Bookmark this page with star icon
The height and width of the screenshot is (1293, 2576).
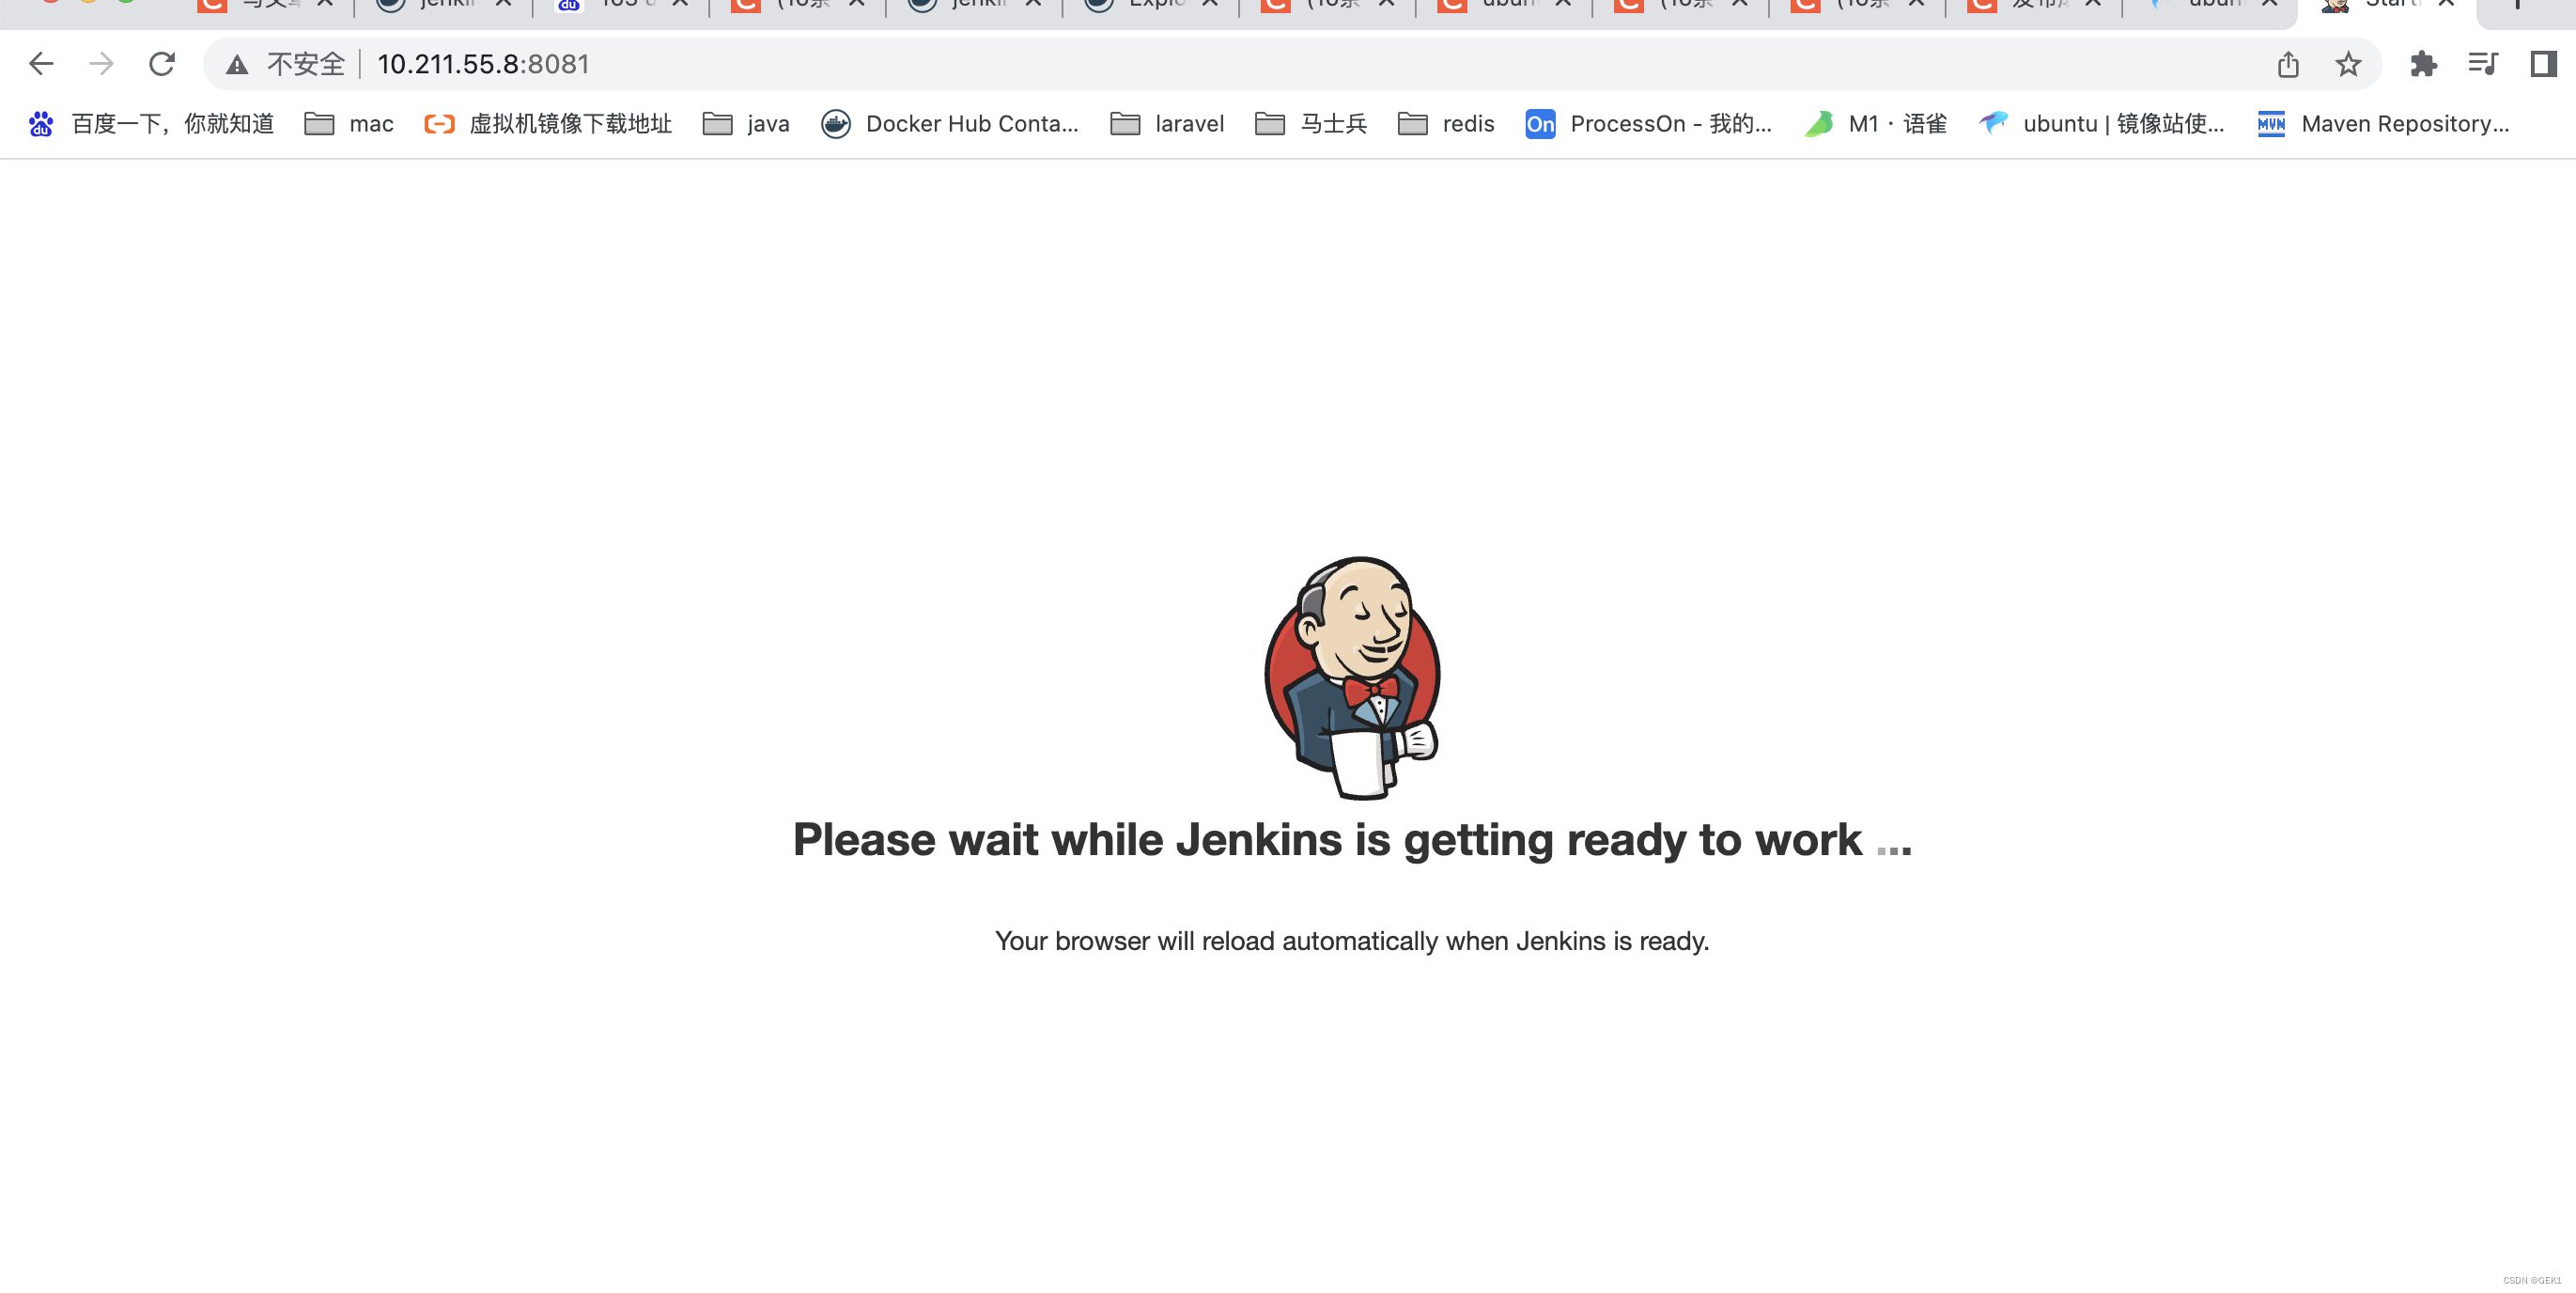pyautogui.click(x=2348, y=65)
